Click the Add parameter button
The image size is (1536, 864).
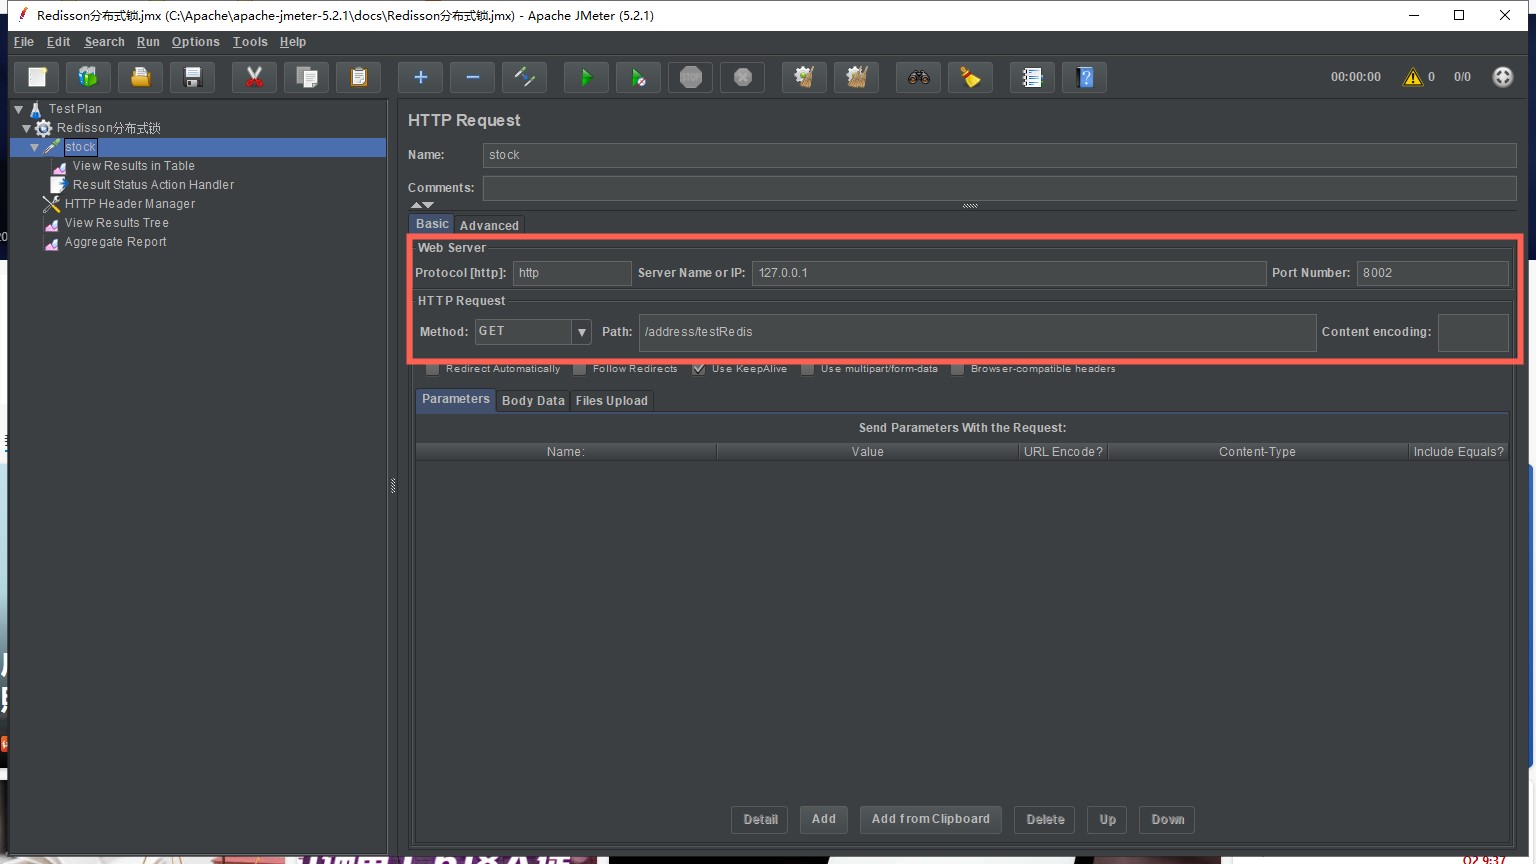(824, 820)
